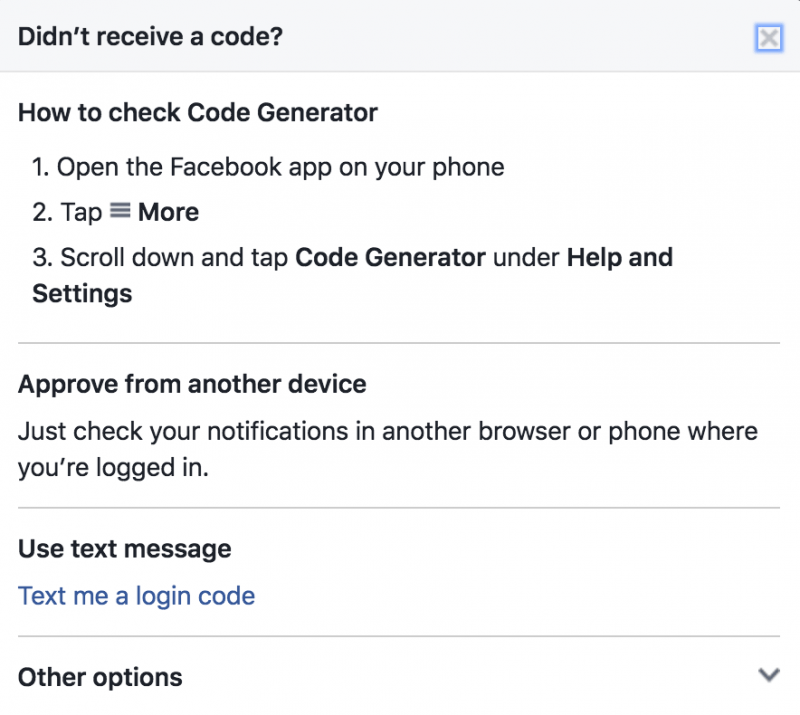Click step 1 Open the Facebook app text
The image size is (800, 715).
[x=268, y=167]
